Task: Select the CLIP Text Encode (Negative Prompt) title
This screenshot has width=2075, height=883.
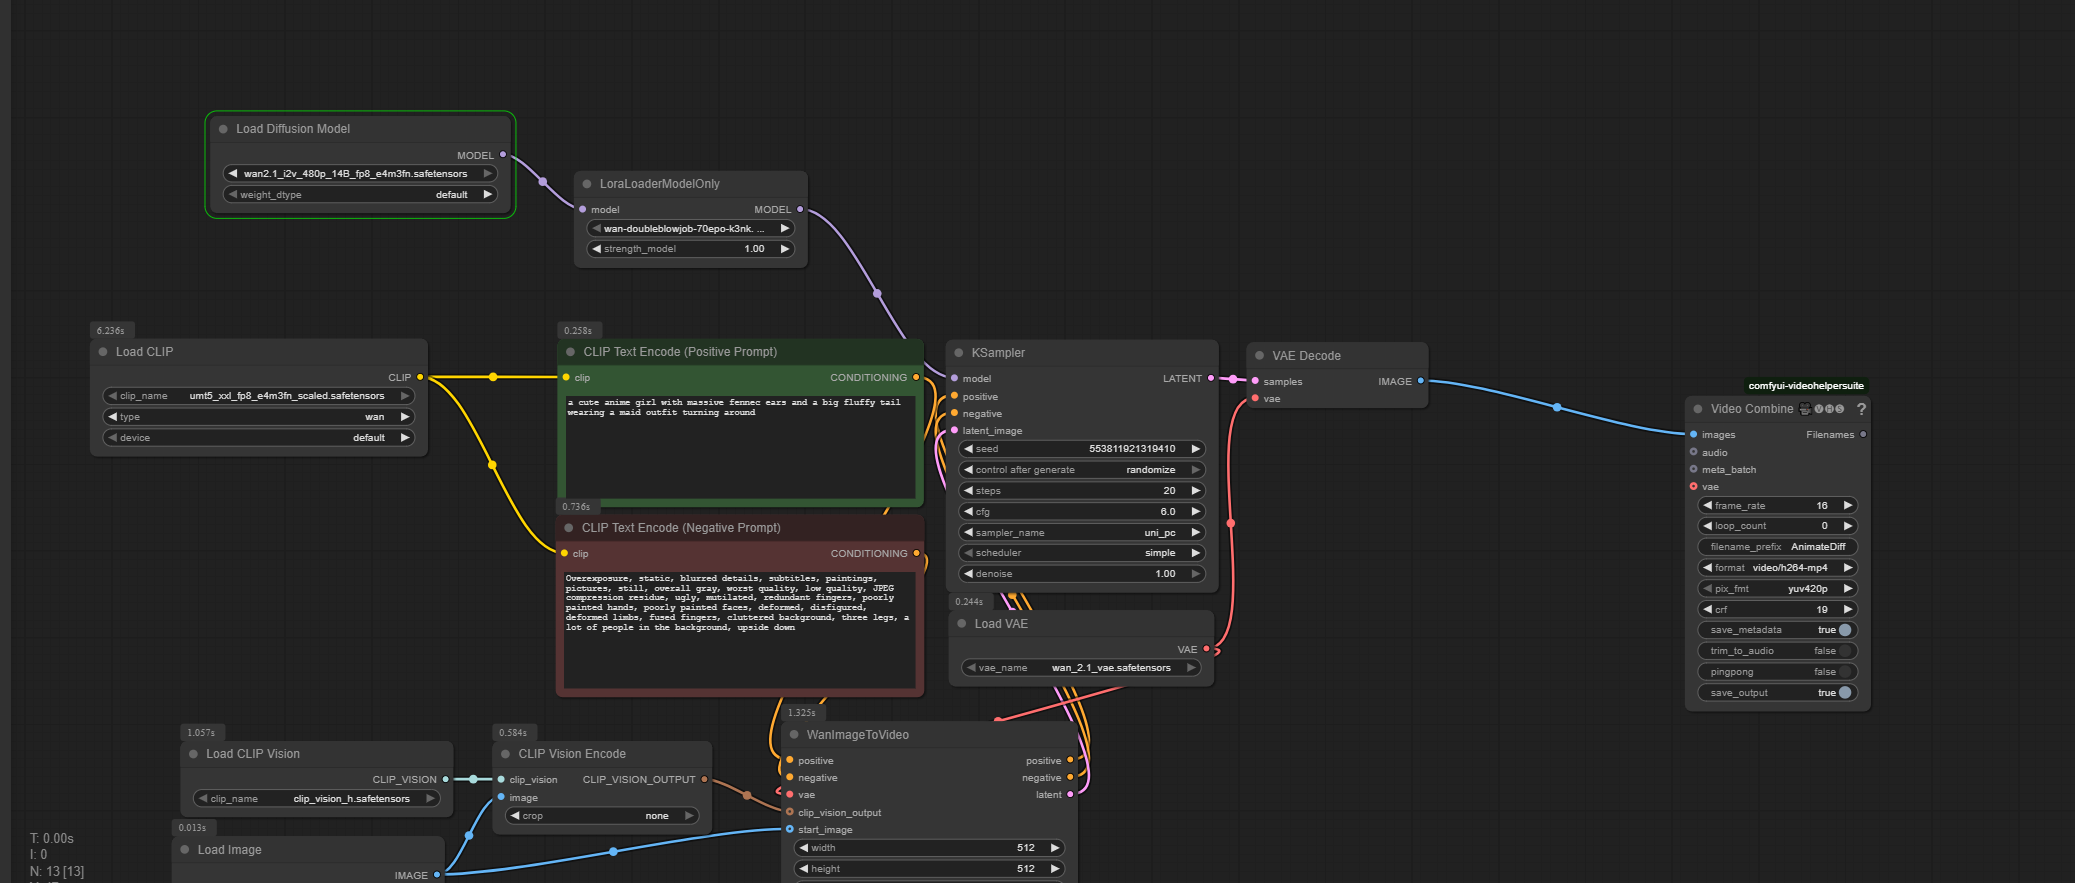Action: pos(681,528)
